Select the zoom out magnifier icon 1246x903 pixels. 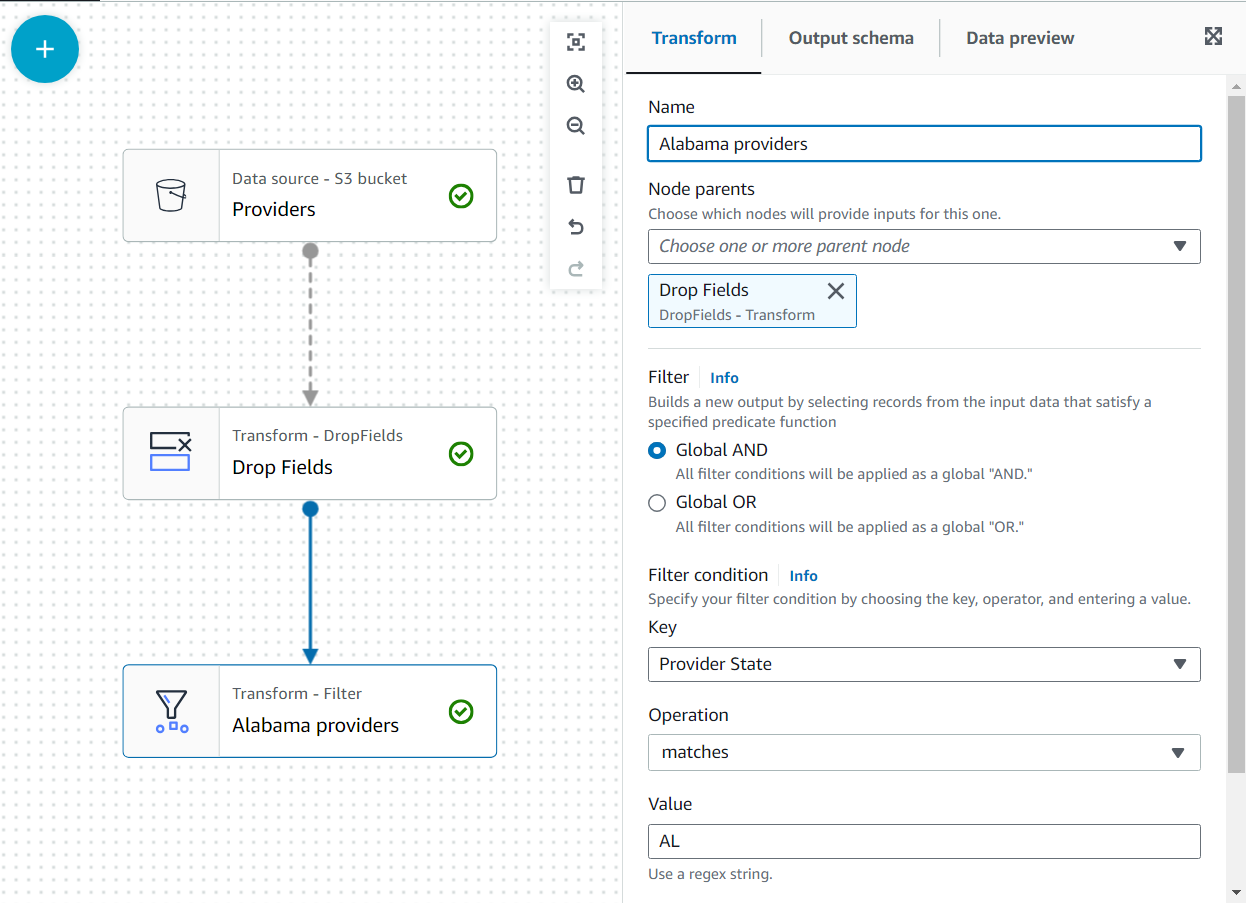click(576, 126)
